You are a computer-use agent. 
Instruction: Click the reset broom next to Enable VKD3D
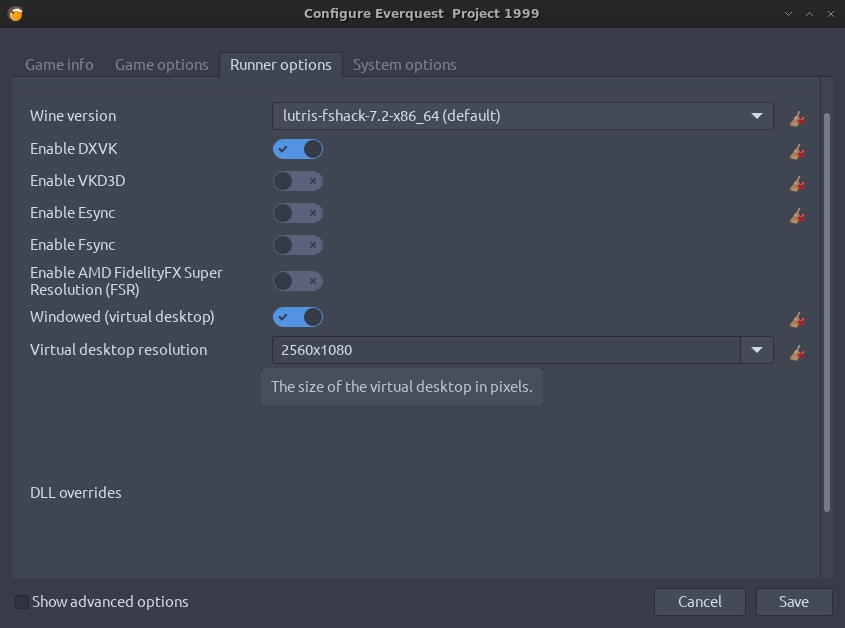pos(797,183)
